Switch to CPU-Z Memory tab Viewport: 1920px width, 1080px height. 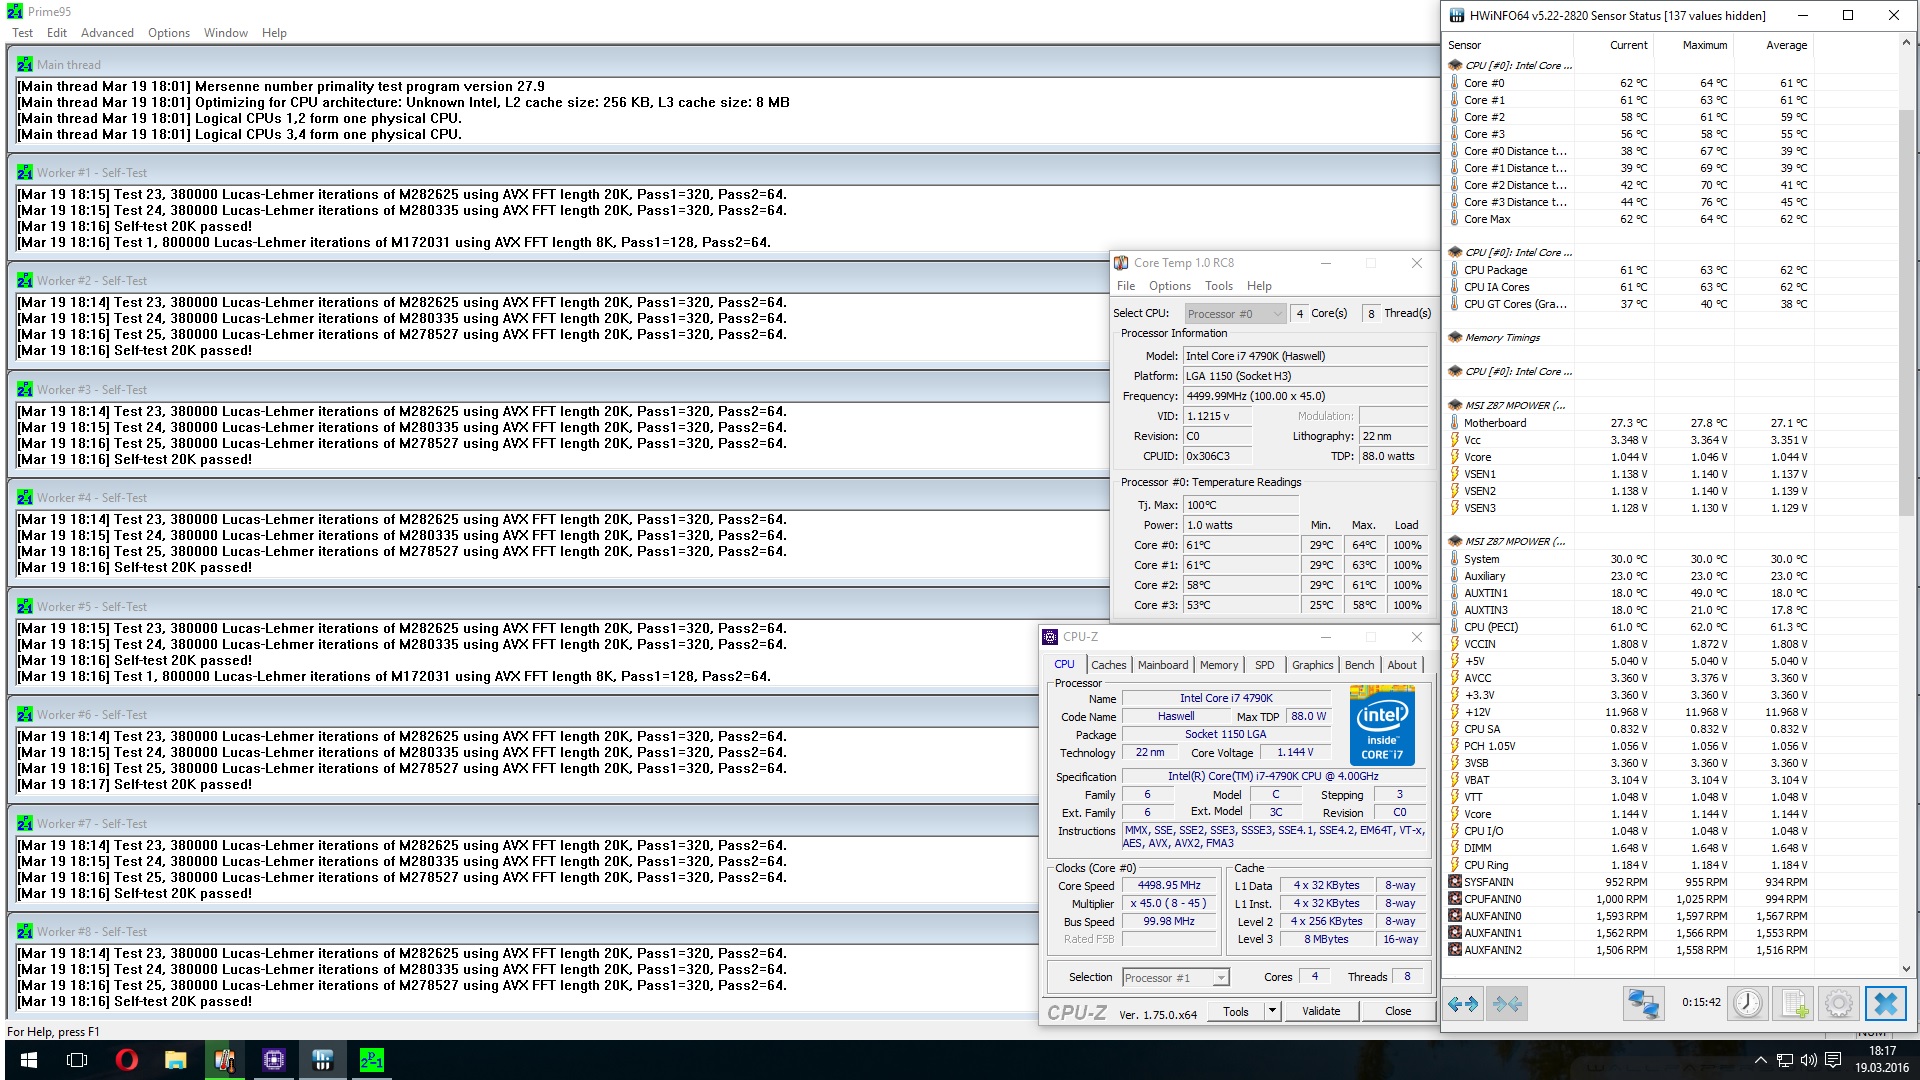[1218, 665]
